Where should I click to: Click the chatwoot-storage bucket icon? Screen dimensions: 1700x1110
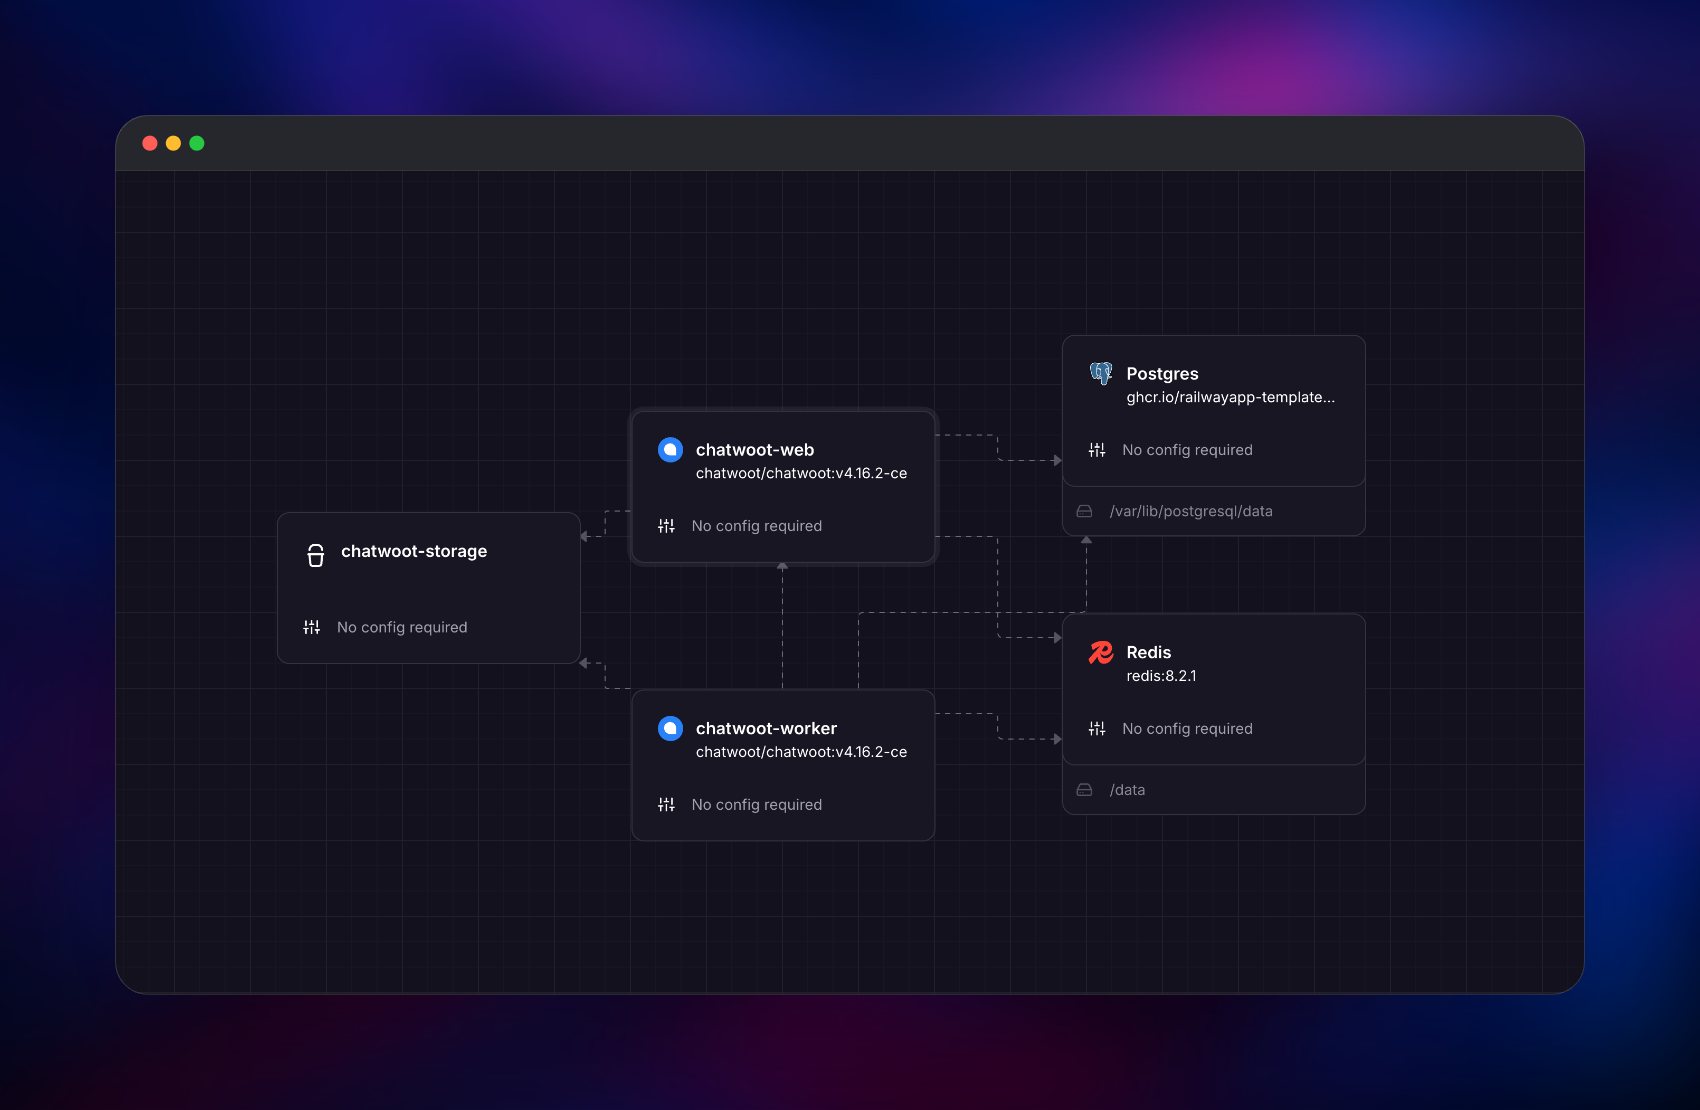coord(316,555)
